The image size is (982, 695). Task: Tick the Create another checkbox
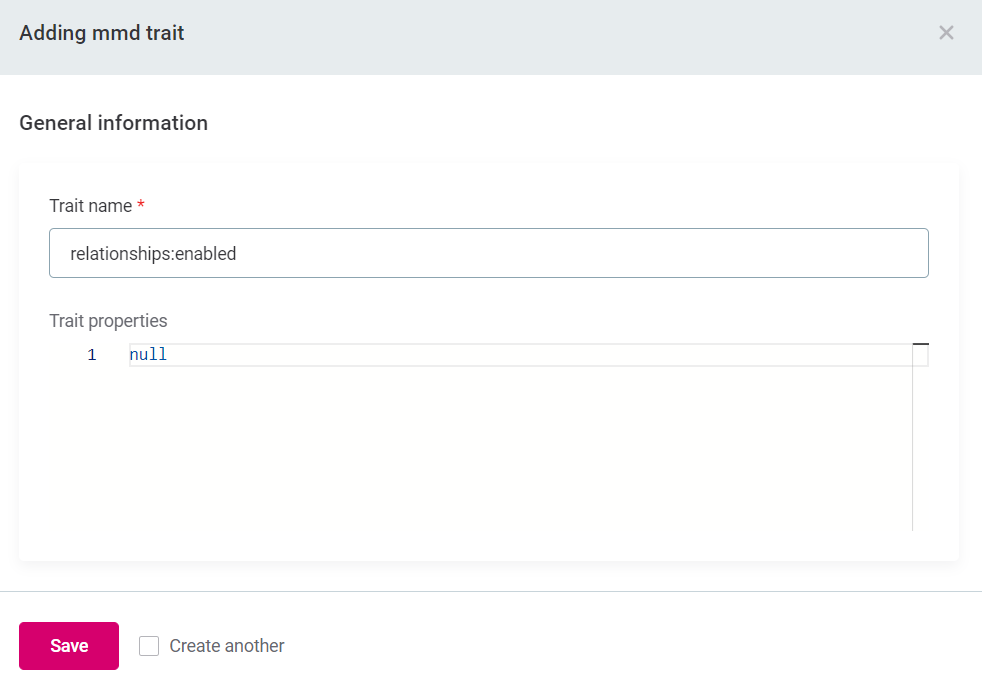(149, 646)
